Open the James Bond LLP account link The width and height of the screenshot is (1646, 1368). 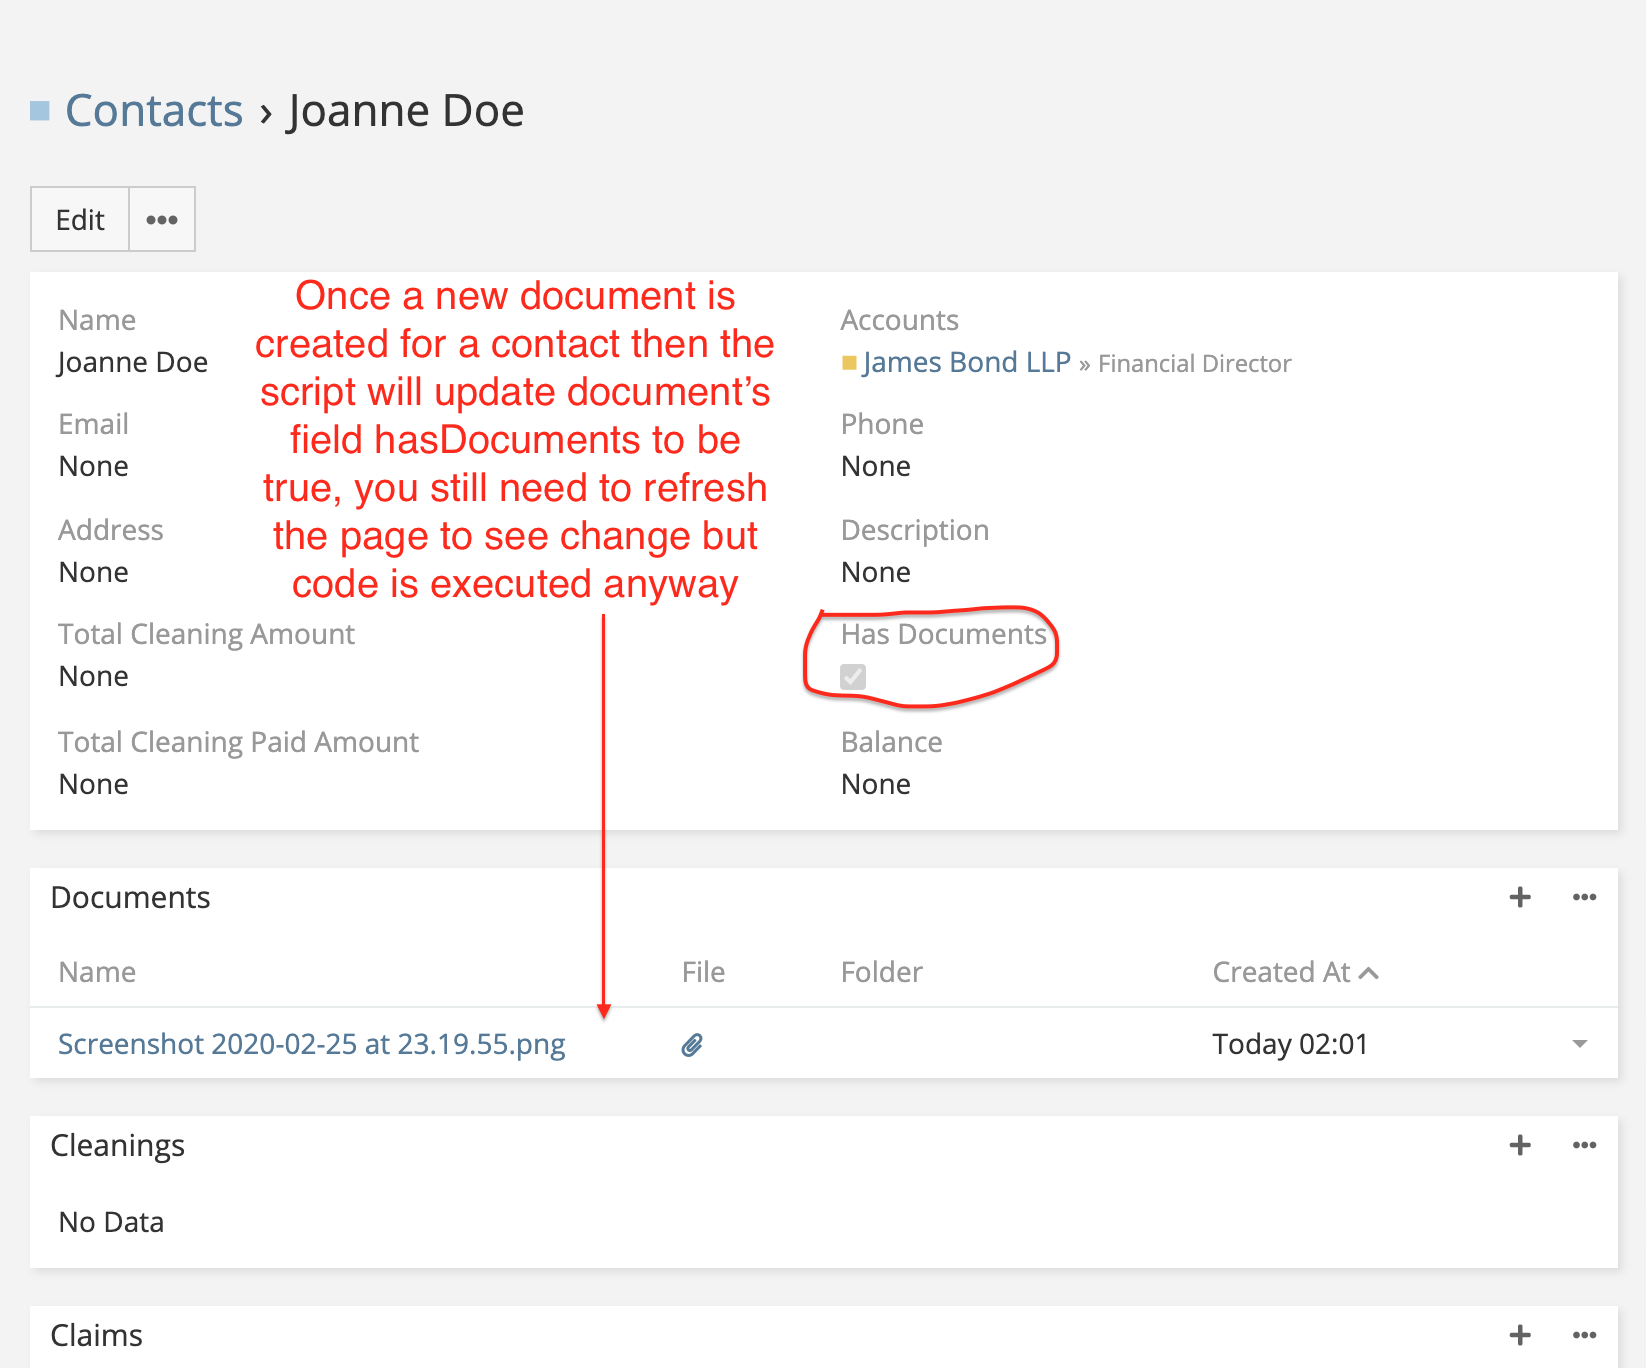pos(966,362)
